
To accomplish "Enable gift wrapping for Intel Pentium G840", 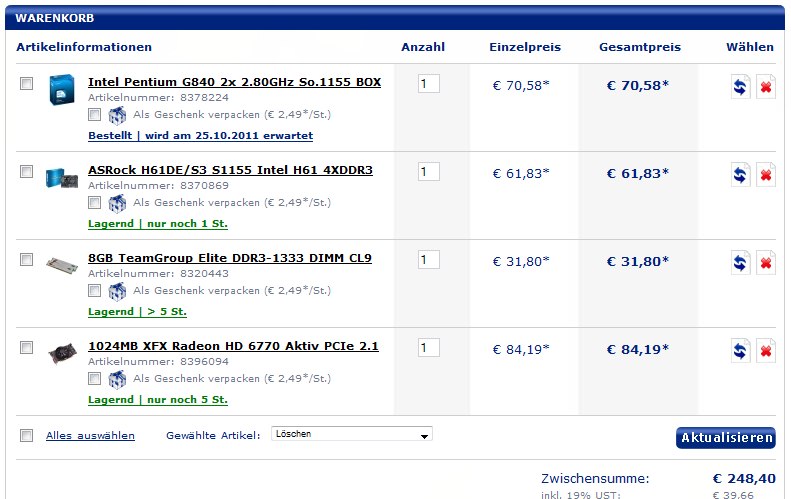I will [x=94, y=115].
